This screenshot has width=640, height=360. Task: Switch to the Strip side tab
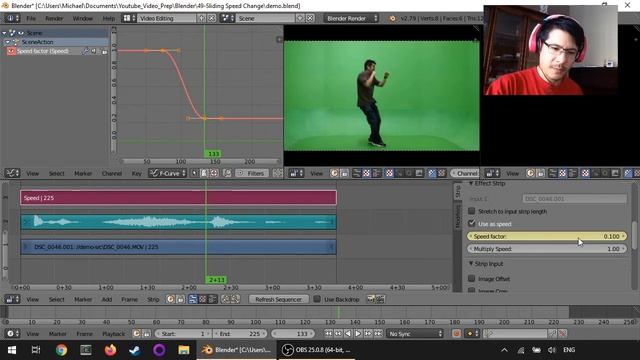click(458, 191)
